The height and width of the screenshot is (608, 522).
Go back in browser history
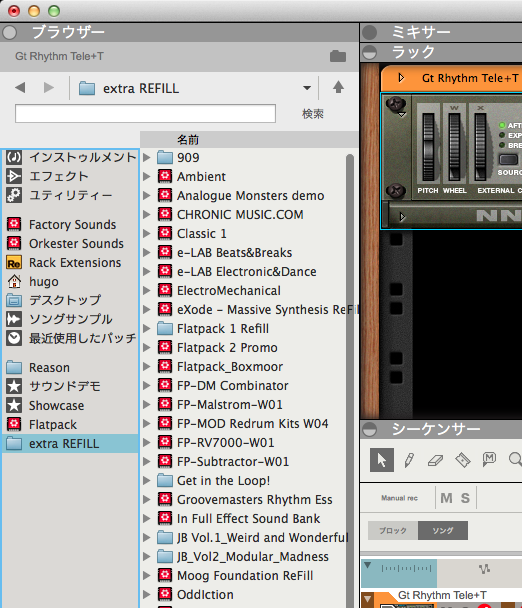pos(20,88)
